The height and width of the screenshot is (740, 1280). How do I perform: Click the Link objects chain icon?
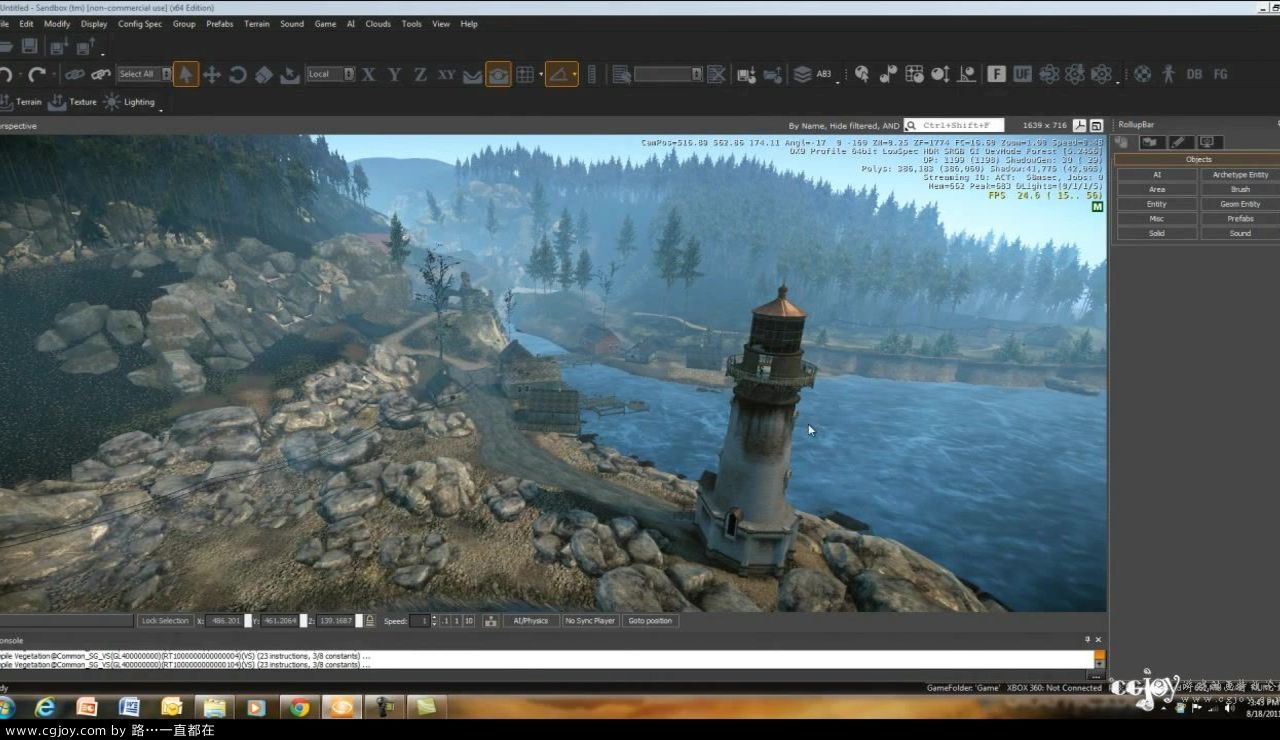[x=75, y=74]
